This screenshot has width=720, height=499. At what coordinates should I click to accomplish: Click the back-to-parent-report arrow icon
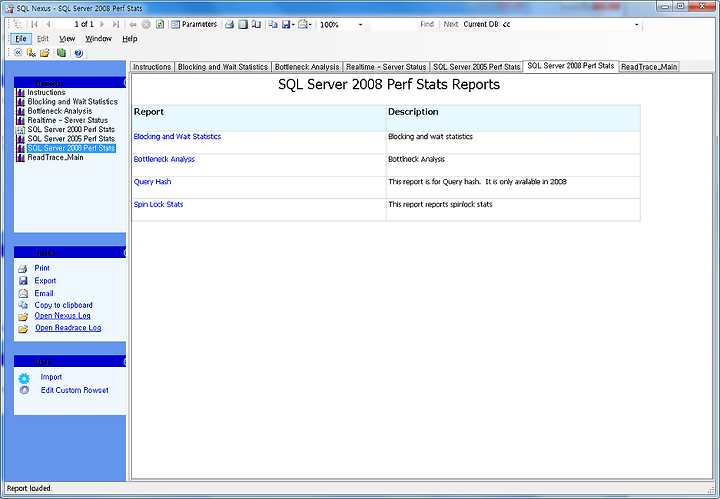(x=133, y=24)
